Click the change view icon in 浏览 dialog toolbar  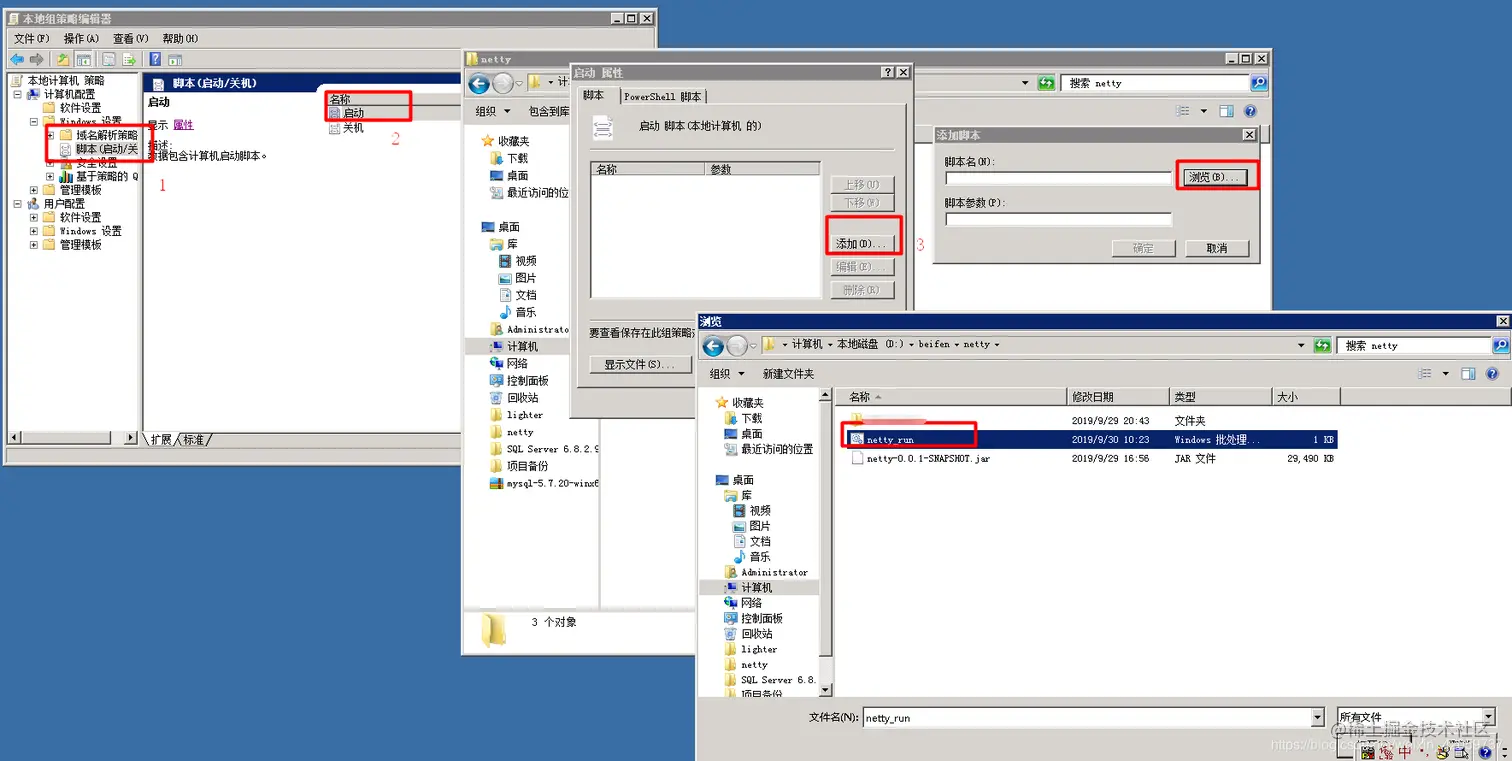tap(1426, 373)
